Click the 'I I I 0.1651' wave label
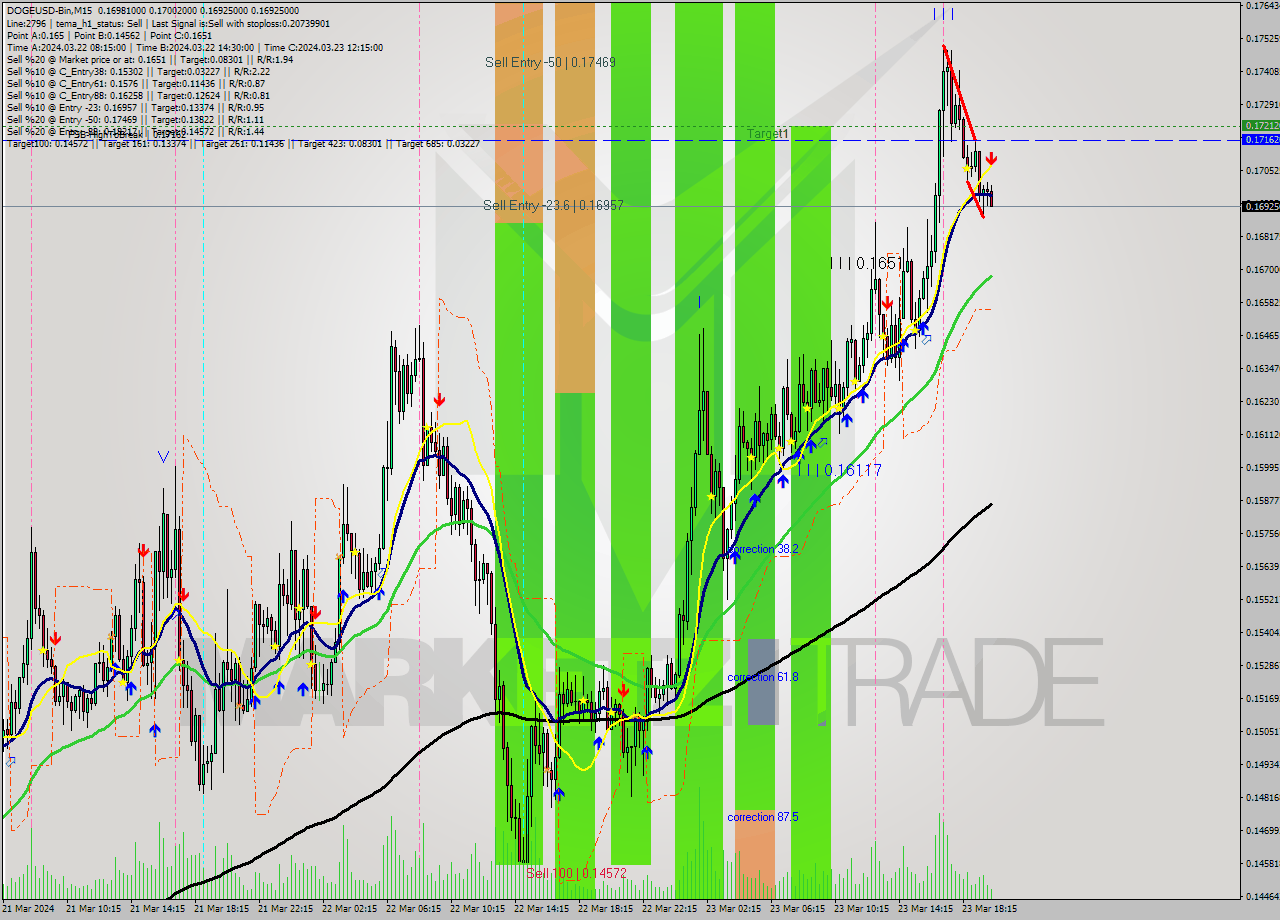 pyautogui.click(x=867, y=263)
